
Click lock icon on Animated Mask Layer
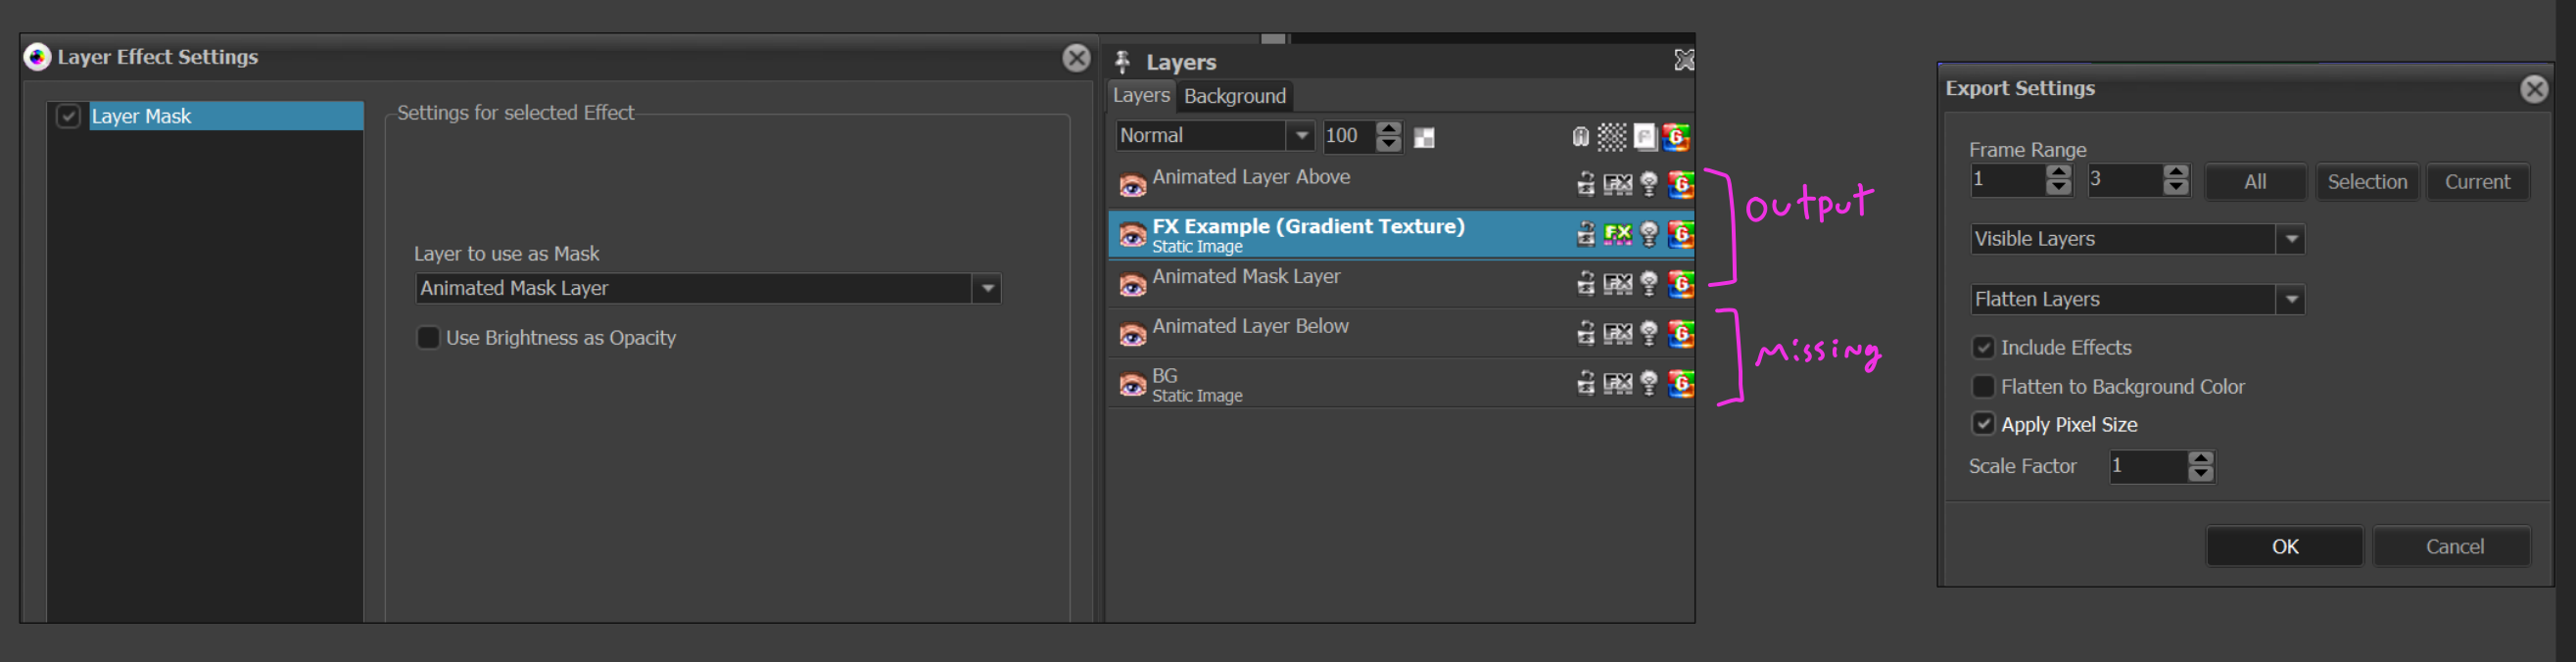point(1586,285)
